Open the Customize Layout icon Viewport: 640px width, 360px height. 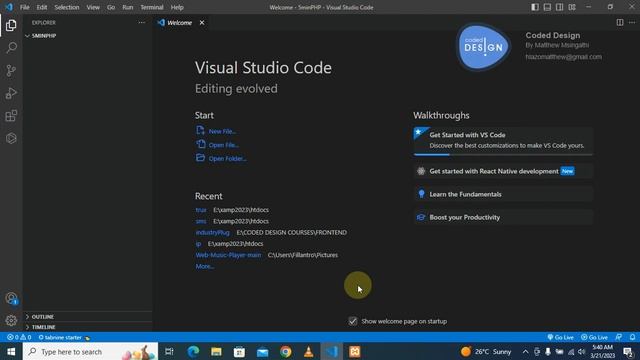click(x=572, y=7)
